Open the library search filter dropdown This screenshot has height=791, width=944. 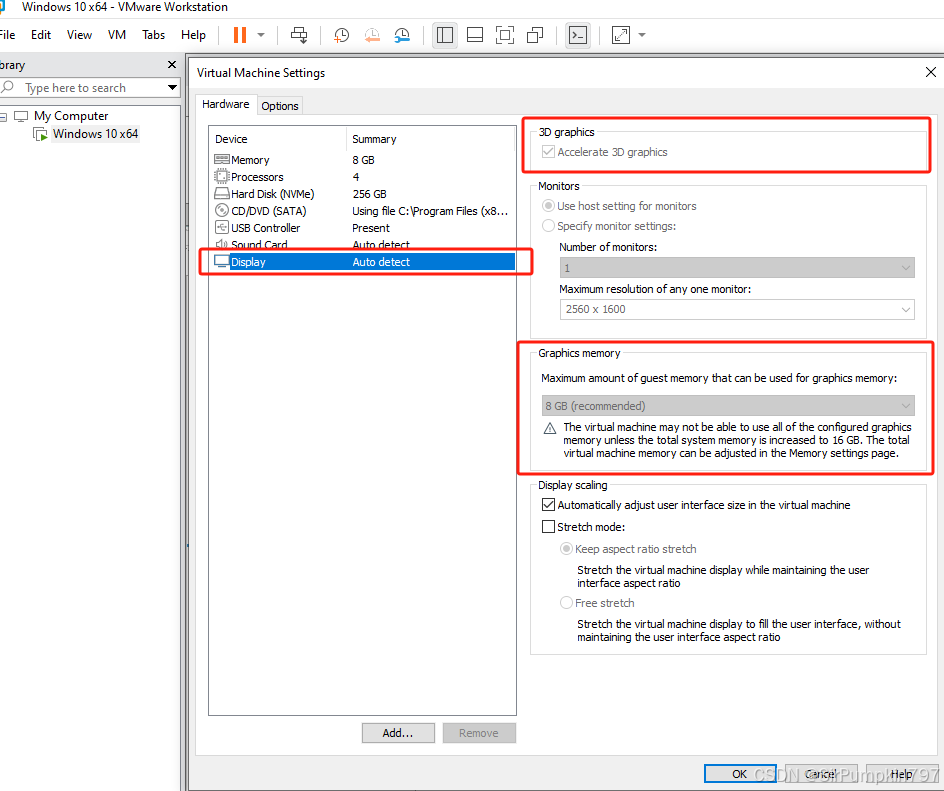[172, 88]
